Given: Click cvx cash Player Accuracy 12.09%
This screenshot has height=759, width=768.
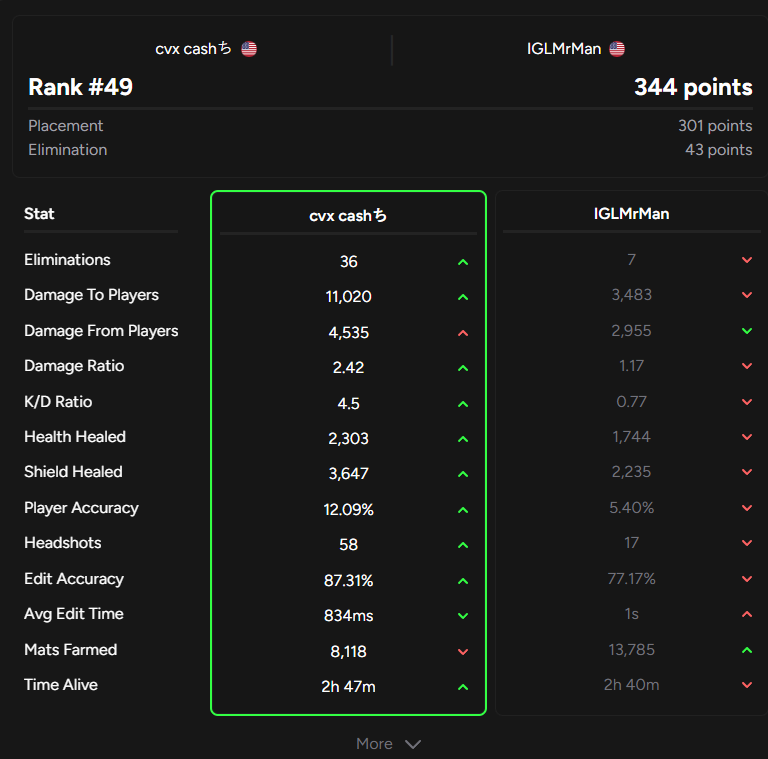Looking at the screenshot, I should (348, 510).
